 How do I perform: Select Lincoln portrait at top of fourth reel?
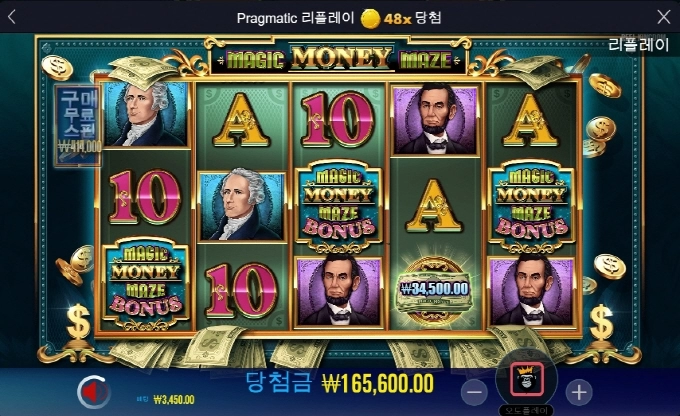pos(435,119)
